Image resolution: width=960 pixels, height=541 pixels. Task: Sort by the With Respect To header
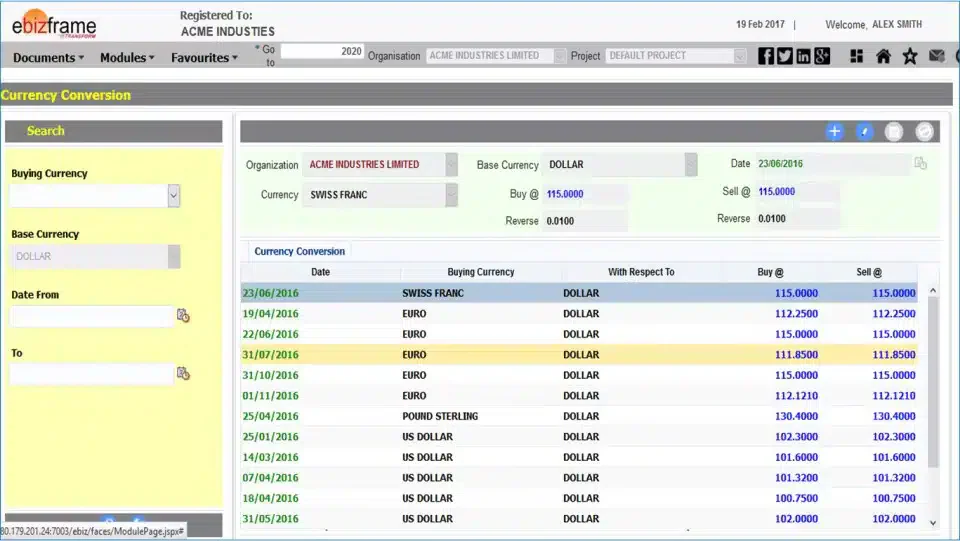pos(641,272)
